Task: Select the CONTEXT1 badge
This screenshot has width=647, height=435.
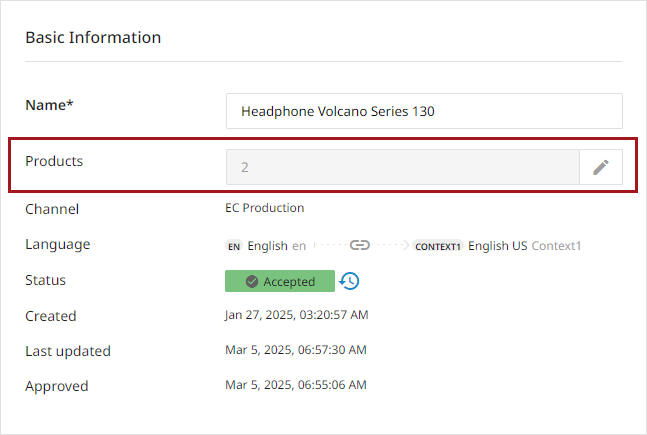Action: pyautogui.click(x=438, y=246)
